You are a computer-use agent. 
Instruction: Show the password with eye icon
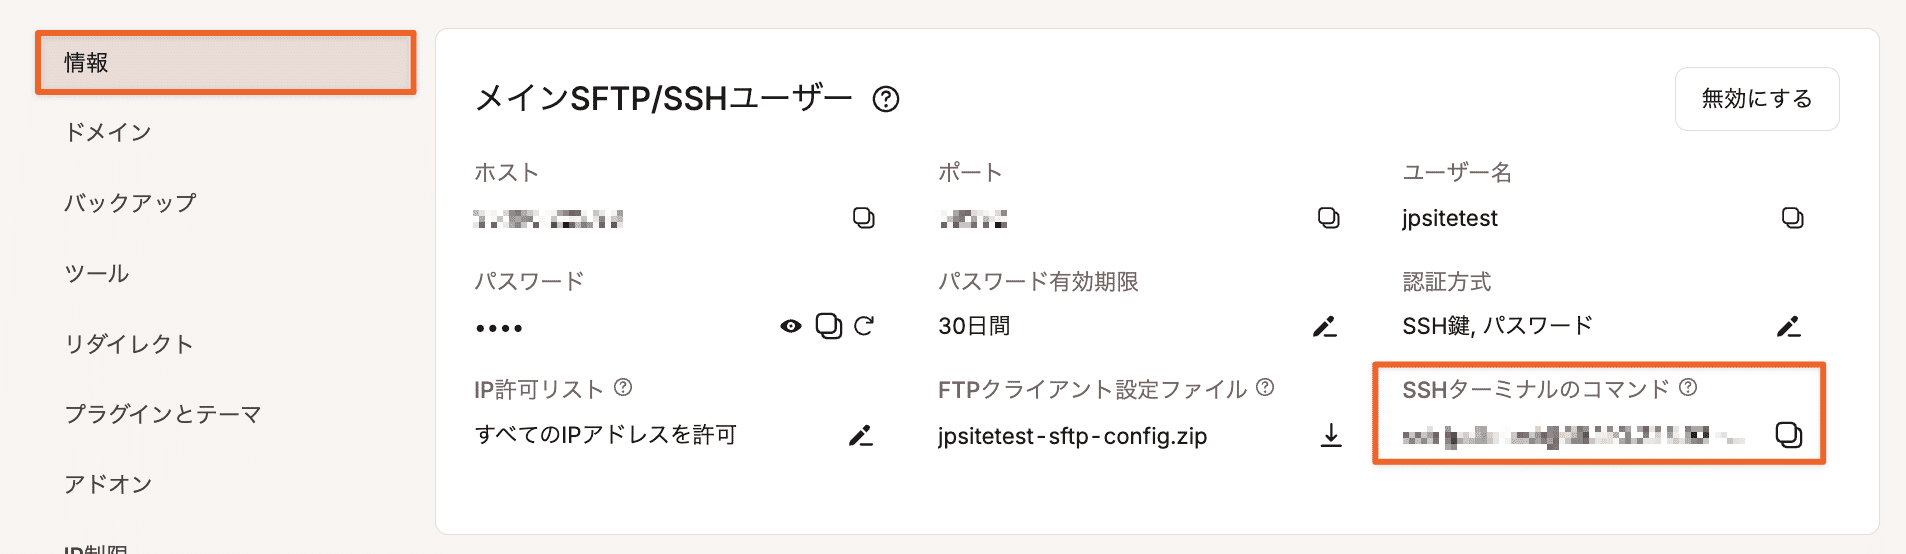(x=791, y=326)
